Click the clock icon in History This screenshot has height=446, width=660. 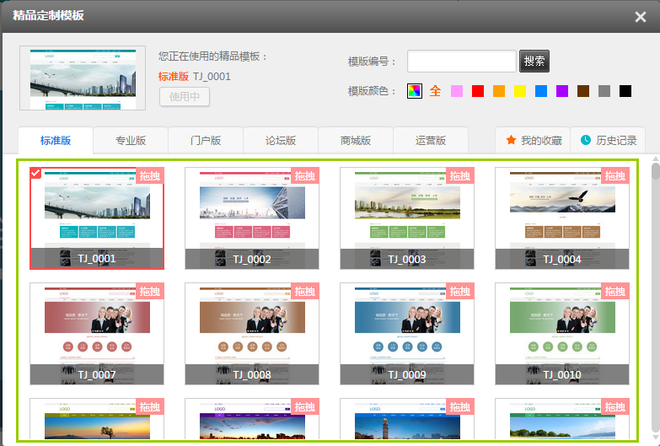pos(586,140)
